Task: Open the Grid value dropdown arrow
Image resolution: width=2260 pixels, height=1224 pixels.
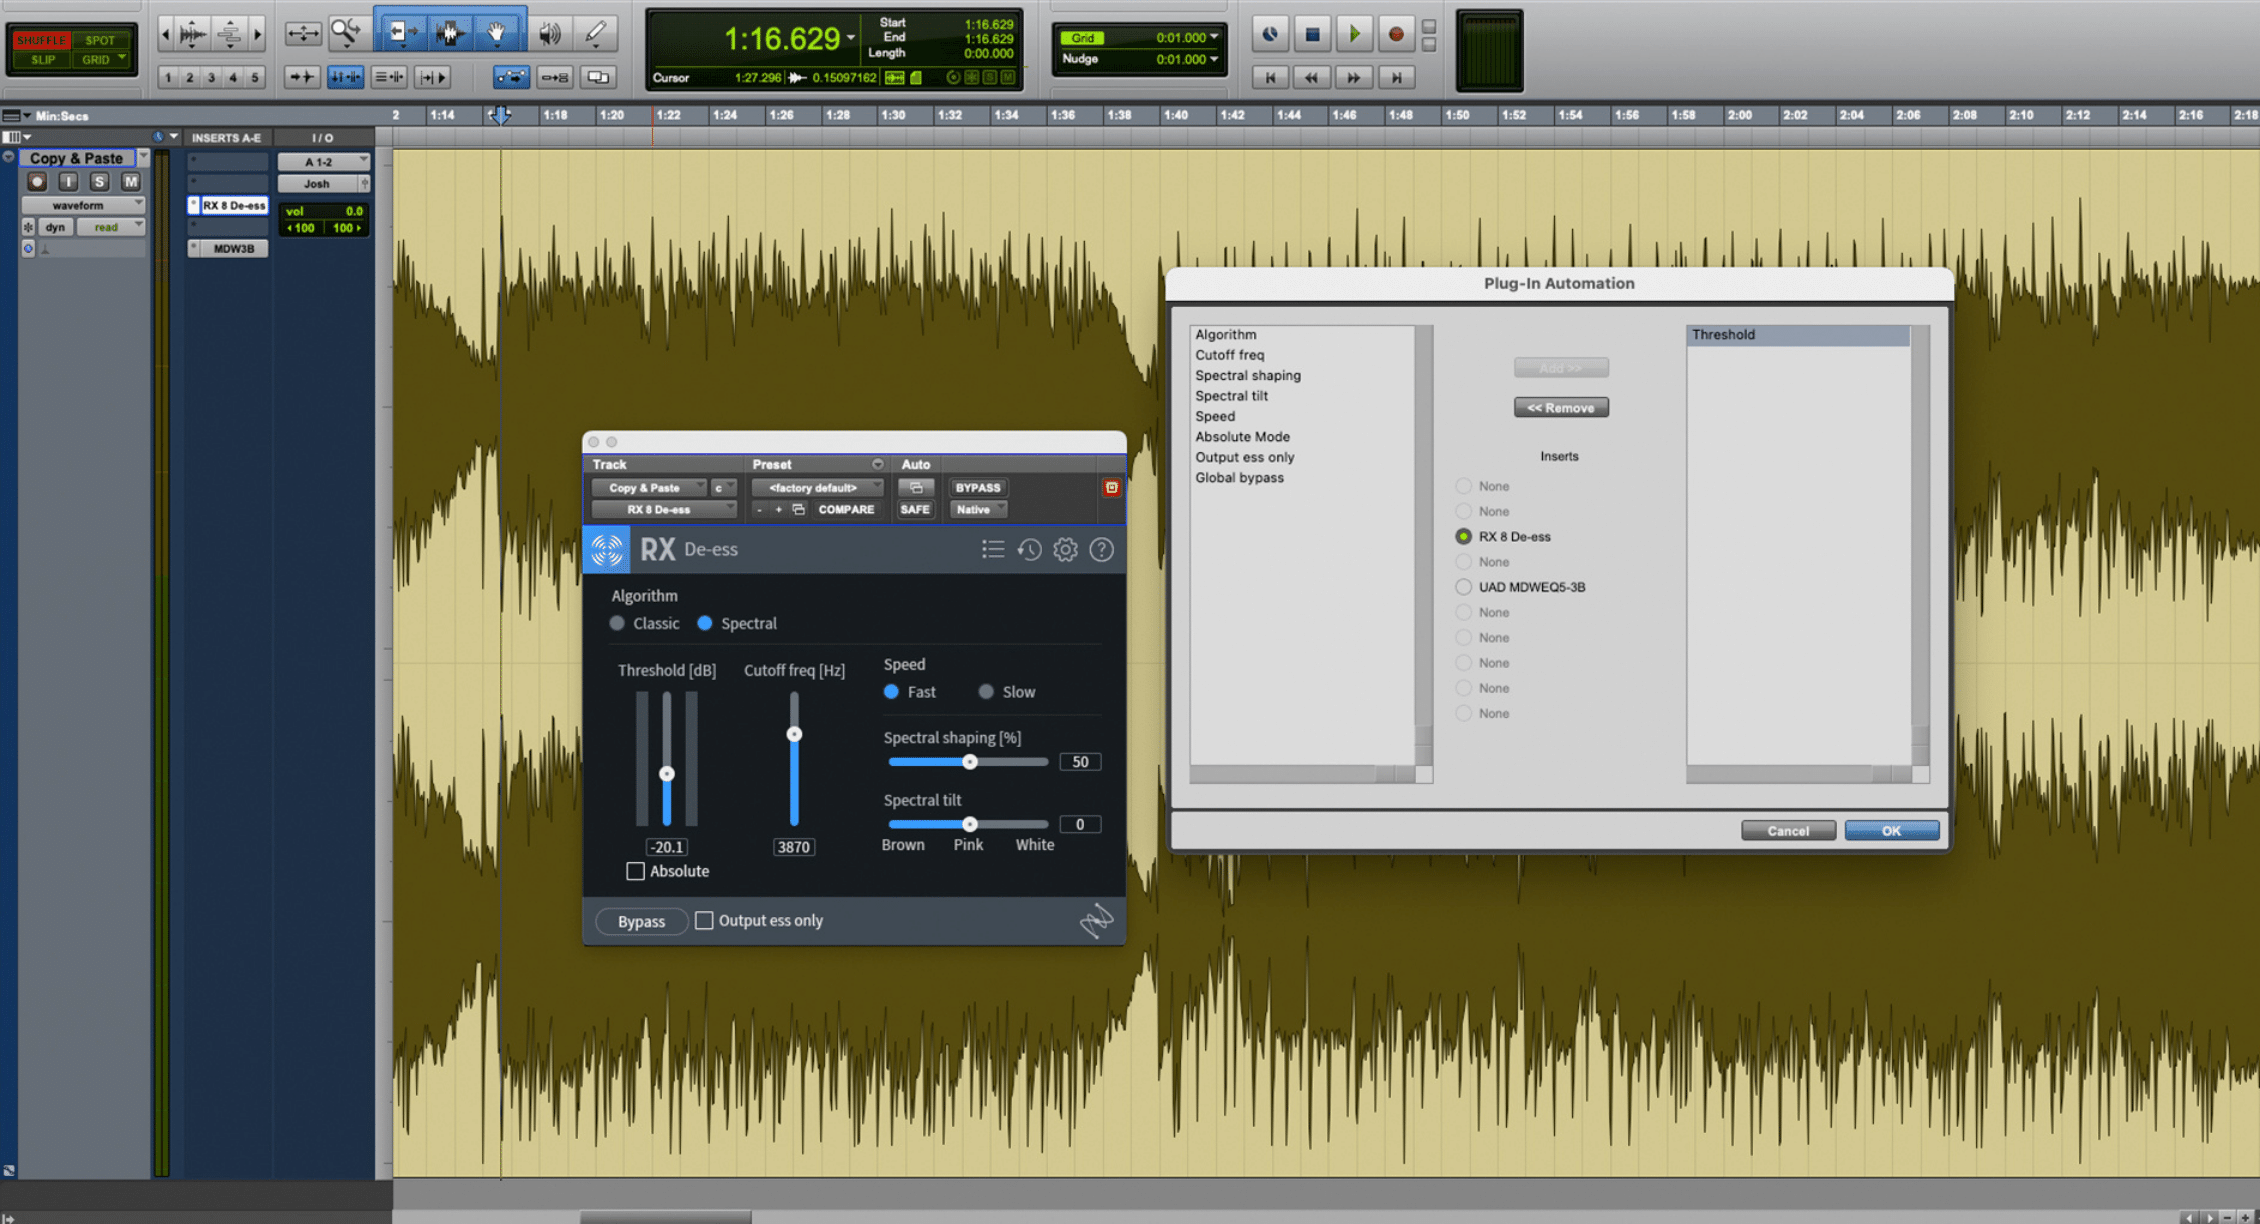Action: click(1214, 37)
